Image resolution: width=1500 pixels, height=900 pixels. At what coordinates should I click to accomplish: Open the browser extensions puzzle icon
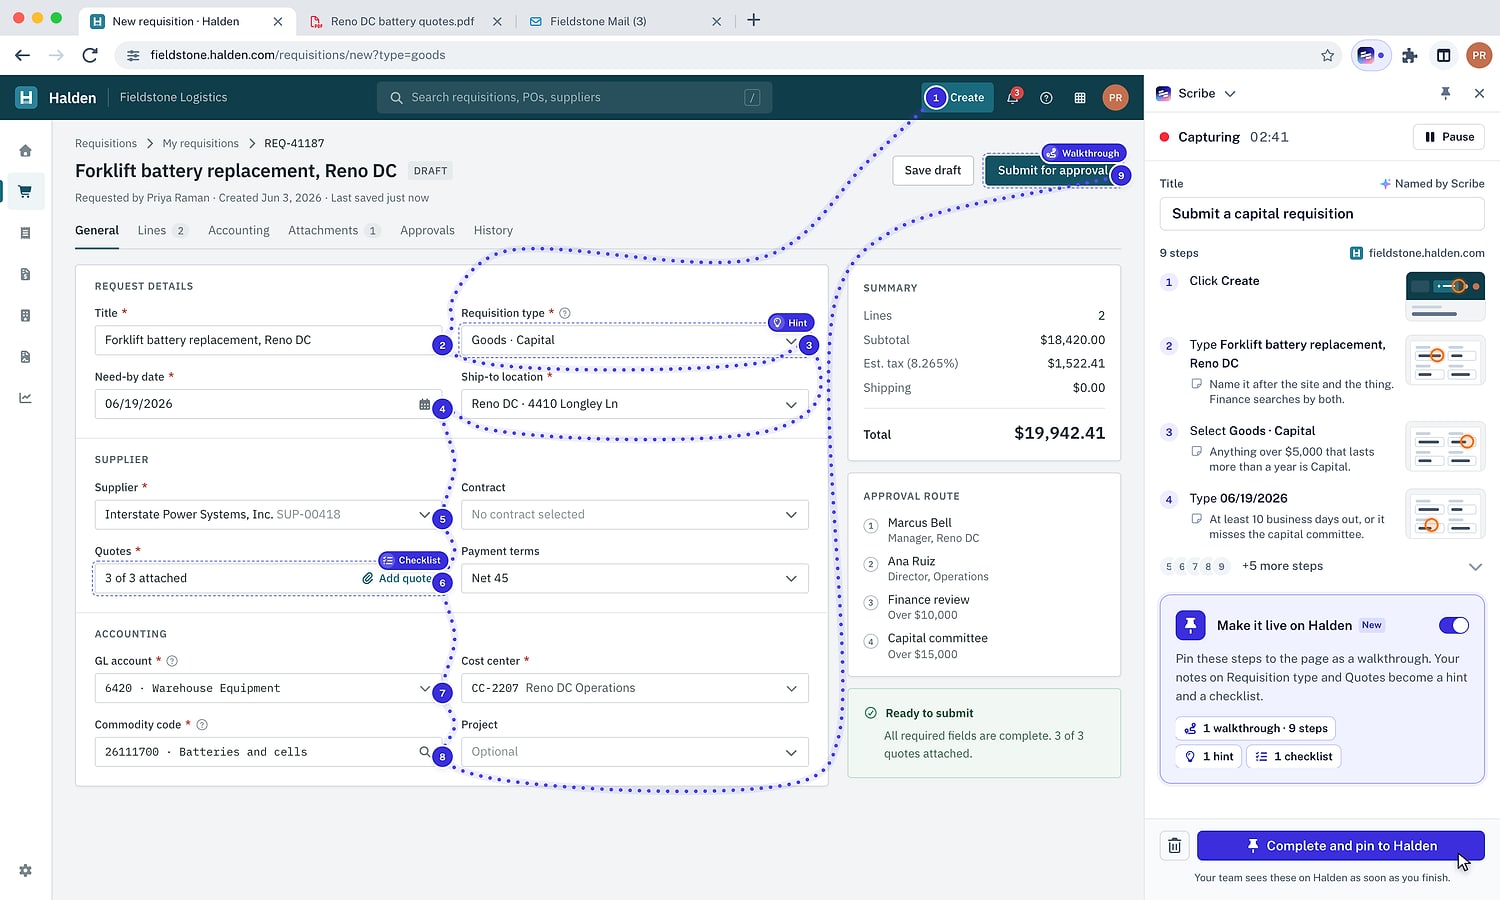coord(1410,55)
